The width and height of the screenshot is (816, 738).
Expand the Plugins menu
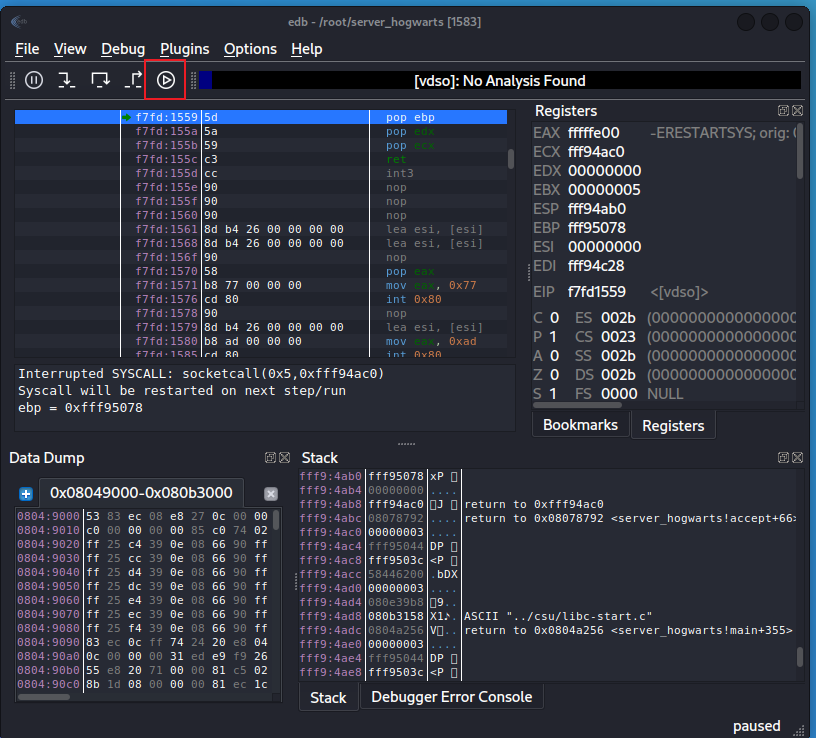(x=185, y=48)
